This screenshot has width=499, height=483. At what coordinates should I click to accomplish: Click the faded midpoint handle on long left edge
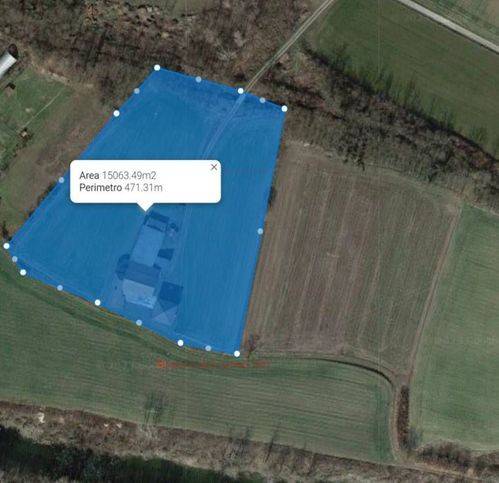click(61, 180)
